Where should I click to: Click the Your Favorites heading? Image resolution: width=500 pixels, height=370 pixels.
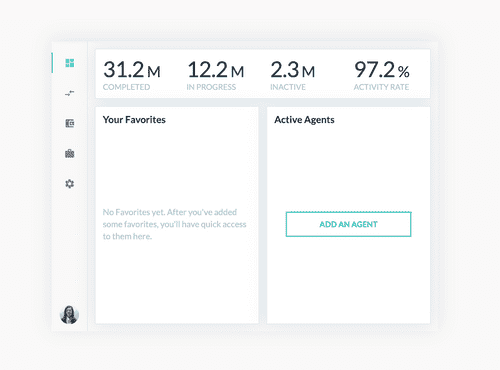[x=134, y=120]
